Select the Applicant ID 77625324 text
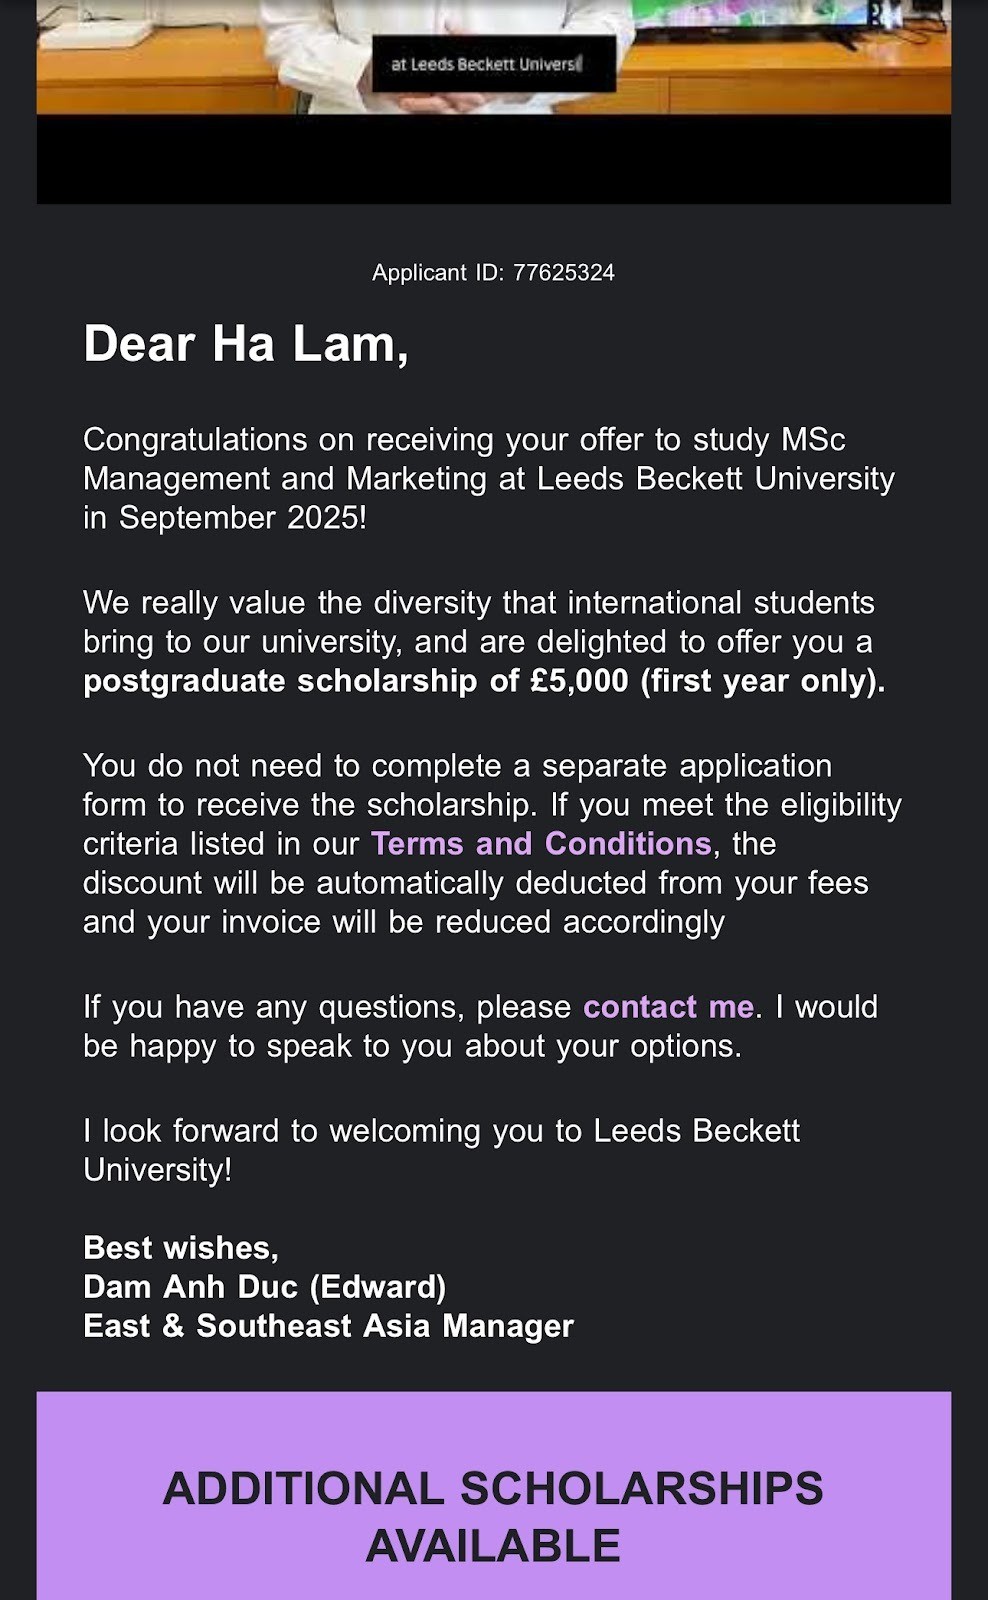 coord(493,273)
